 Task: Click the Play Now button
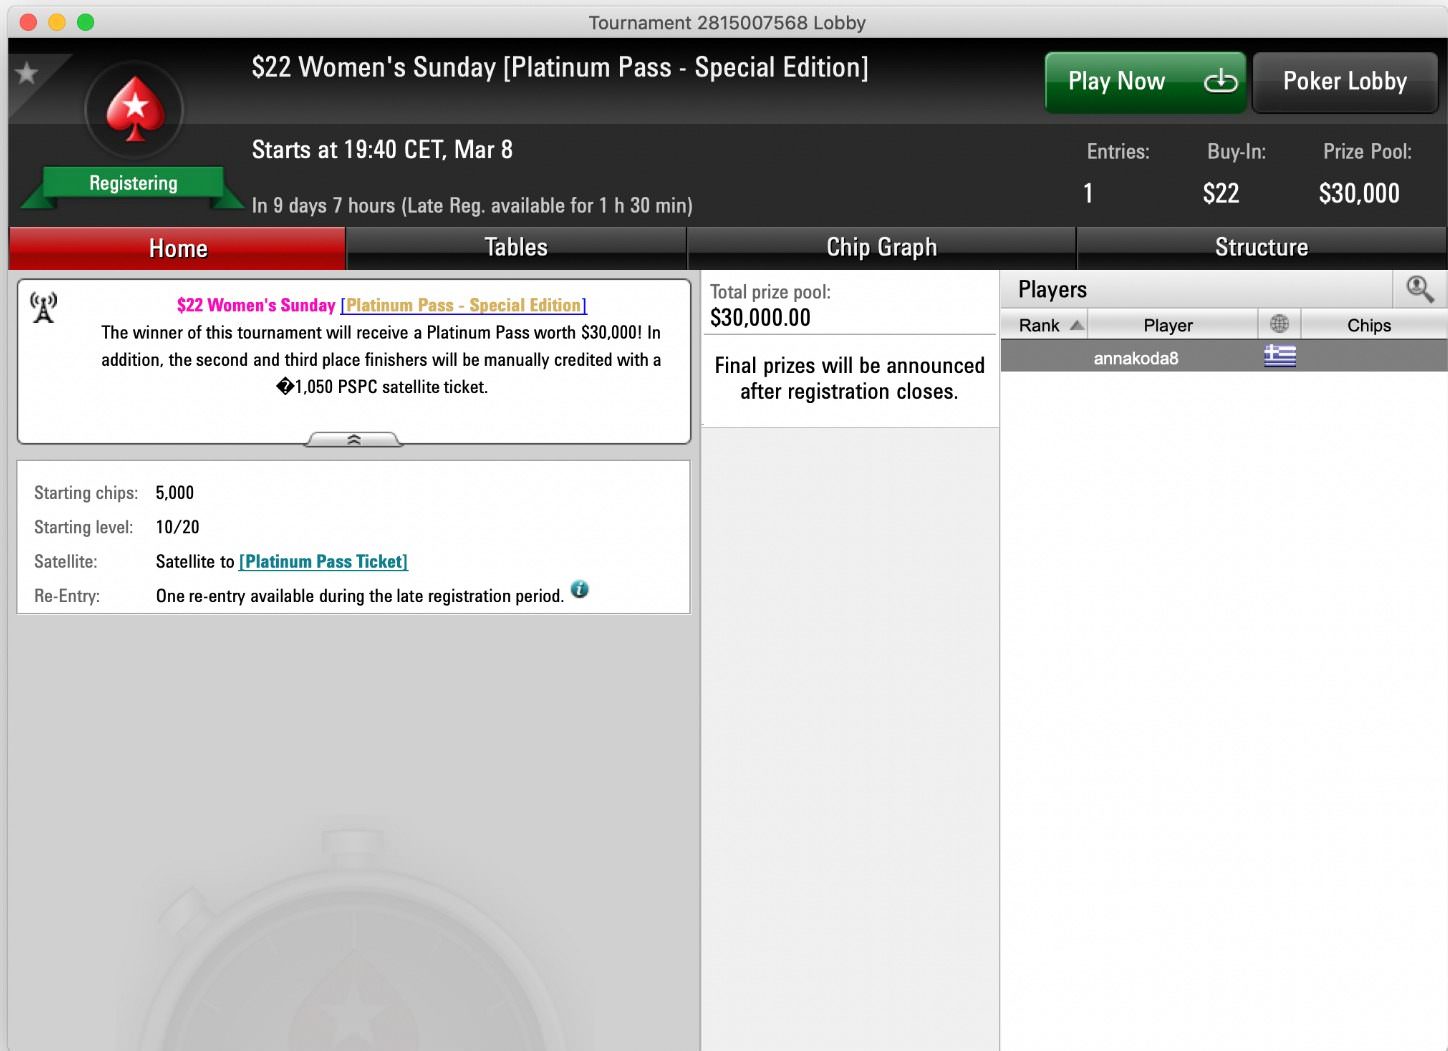point(1145,82)
